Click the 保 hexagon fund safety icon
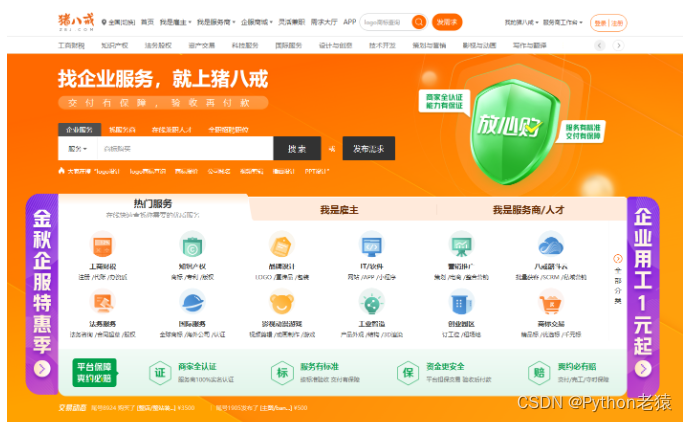The image size is (688, 422). pos(408,373)
